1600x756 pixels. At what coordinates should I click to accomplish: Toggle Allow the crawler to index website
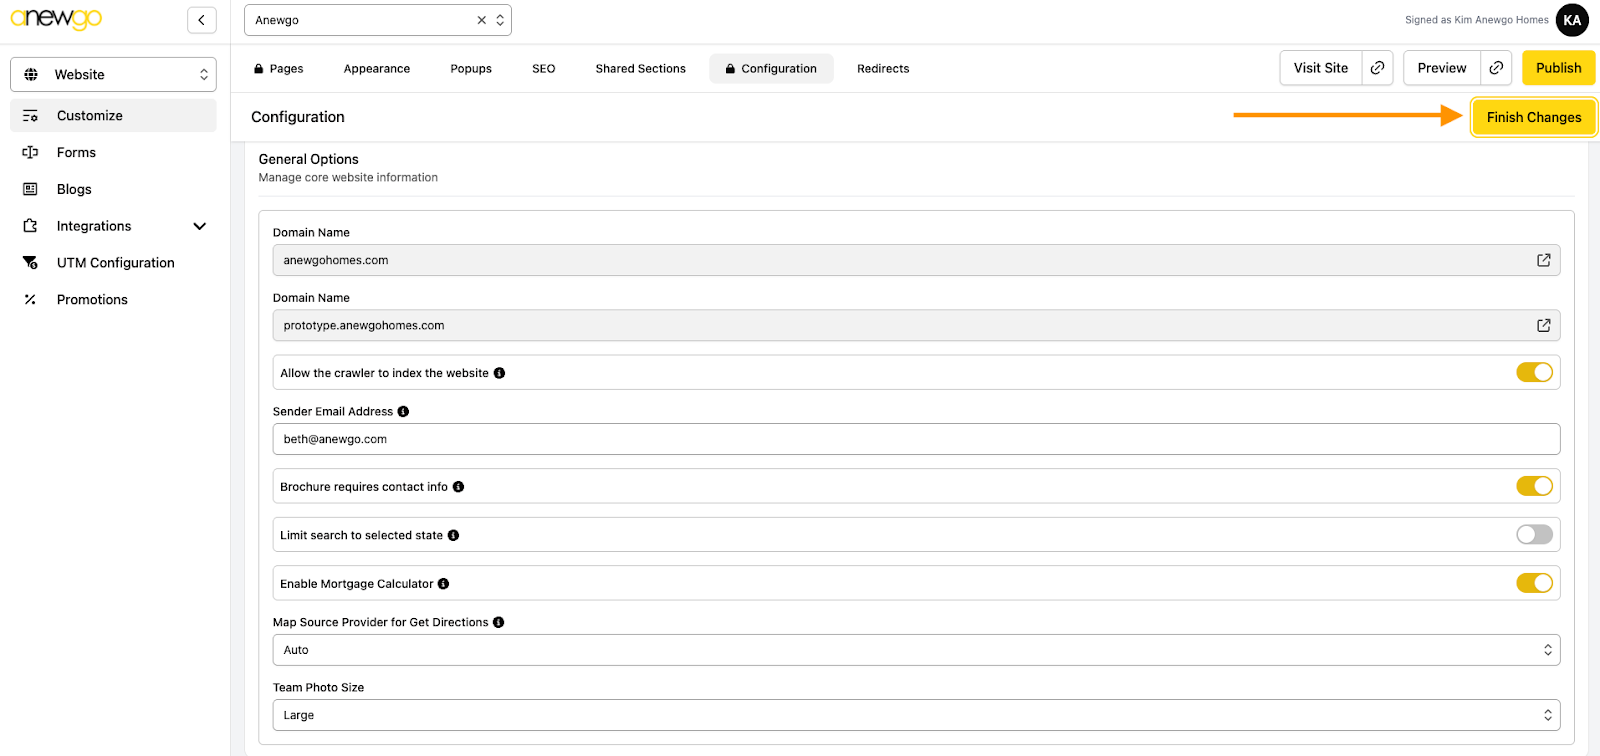pos(1534,372)
